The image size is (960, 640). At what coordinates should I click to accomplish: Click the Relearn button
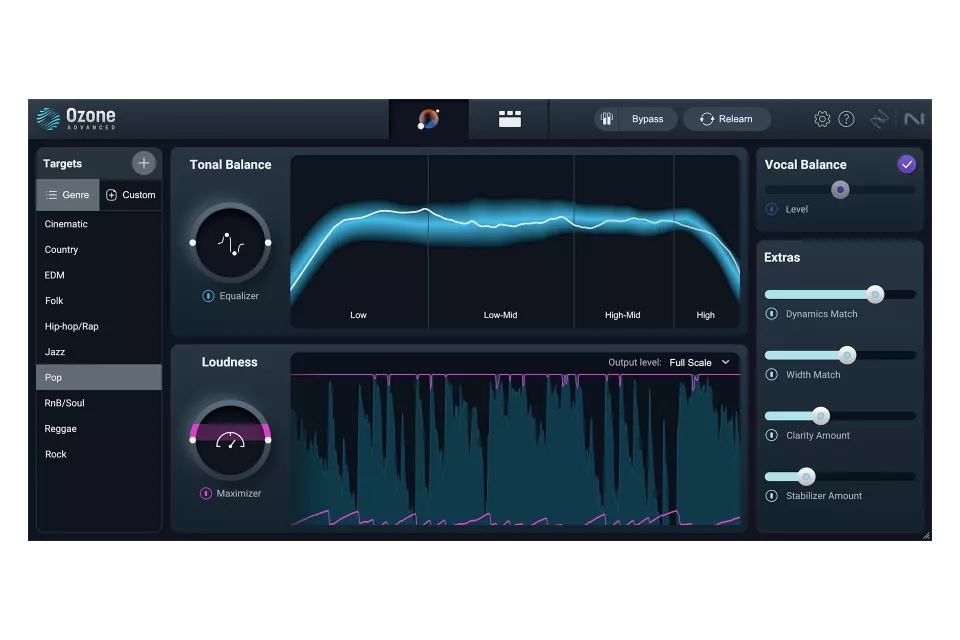click(x=727, y=119)
